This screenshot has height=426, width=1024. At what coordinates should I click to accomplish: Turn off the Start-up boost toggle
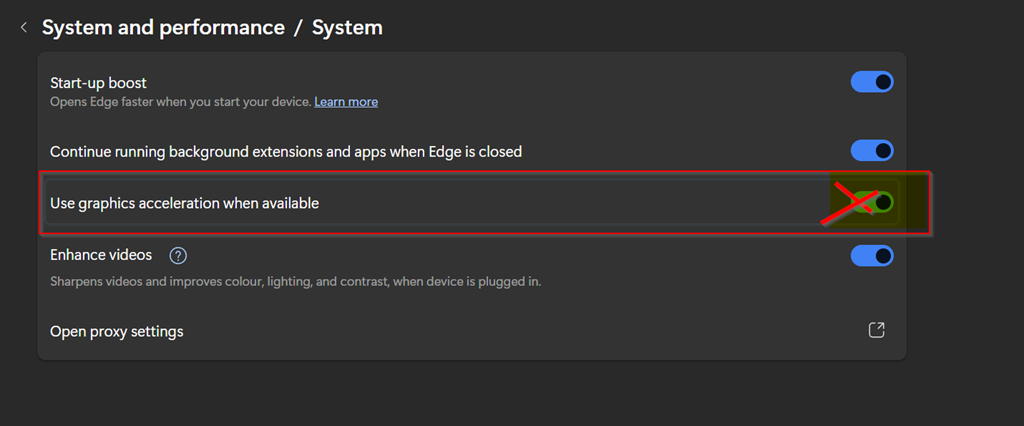tap(871, 82)
